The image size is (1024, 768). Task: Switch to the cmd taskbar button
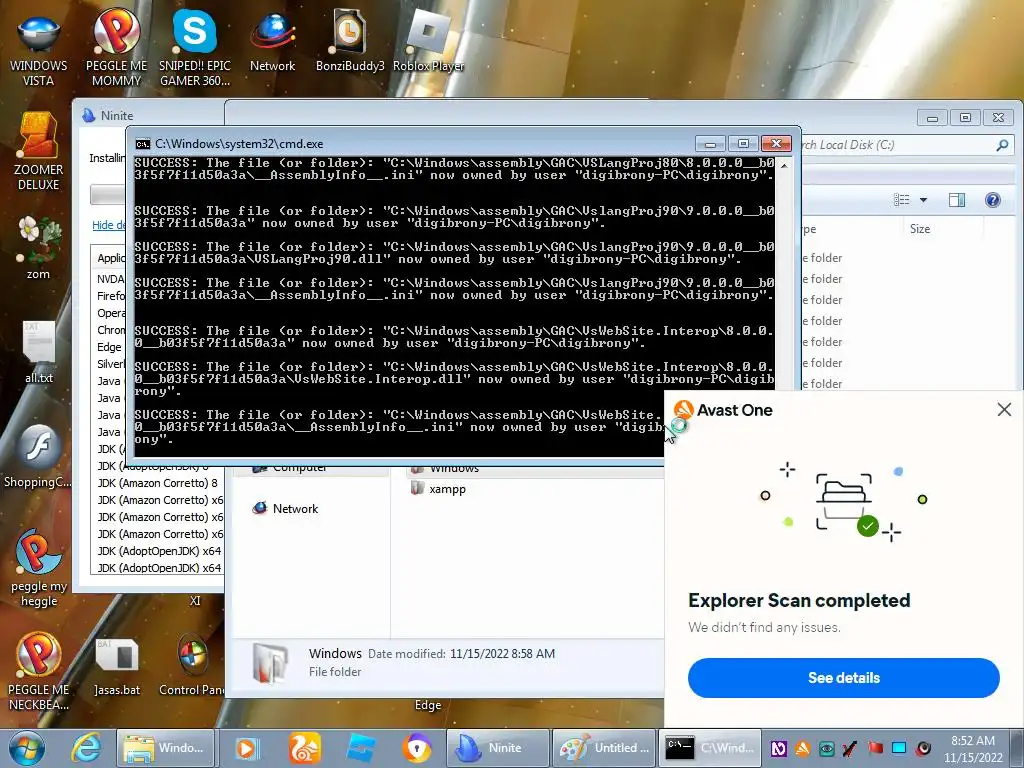711,748
